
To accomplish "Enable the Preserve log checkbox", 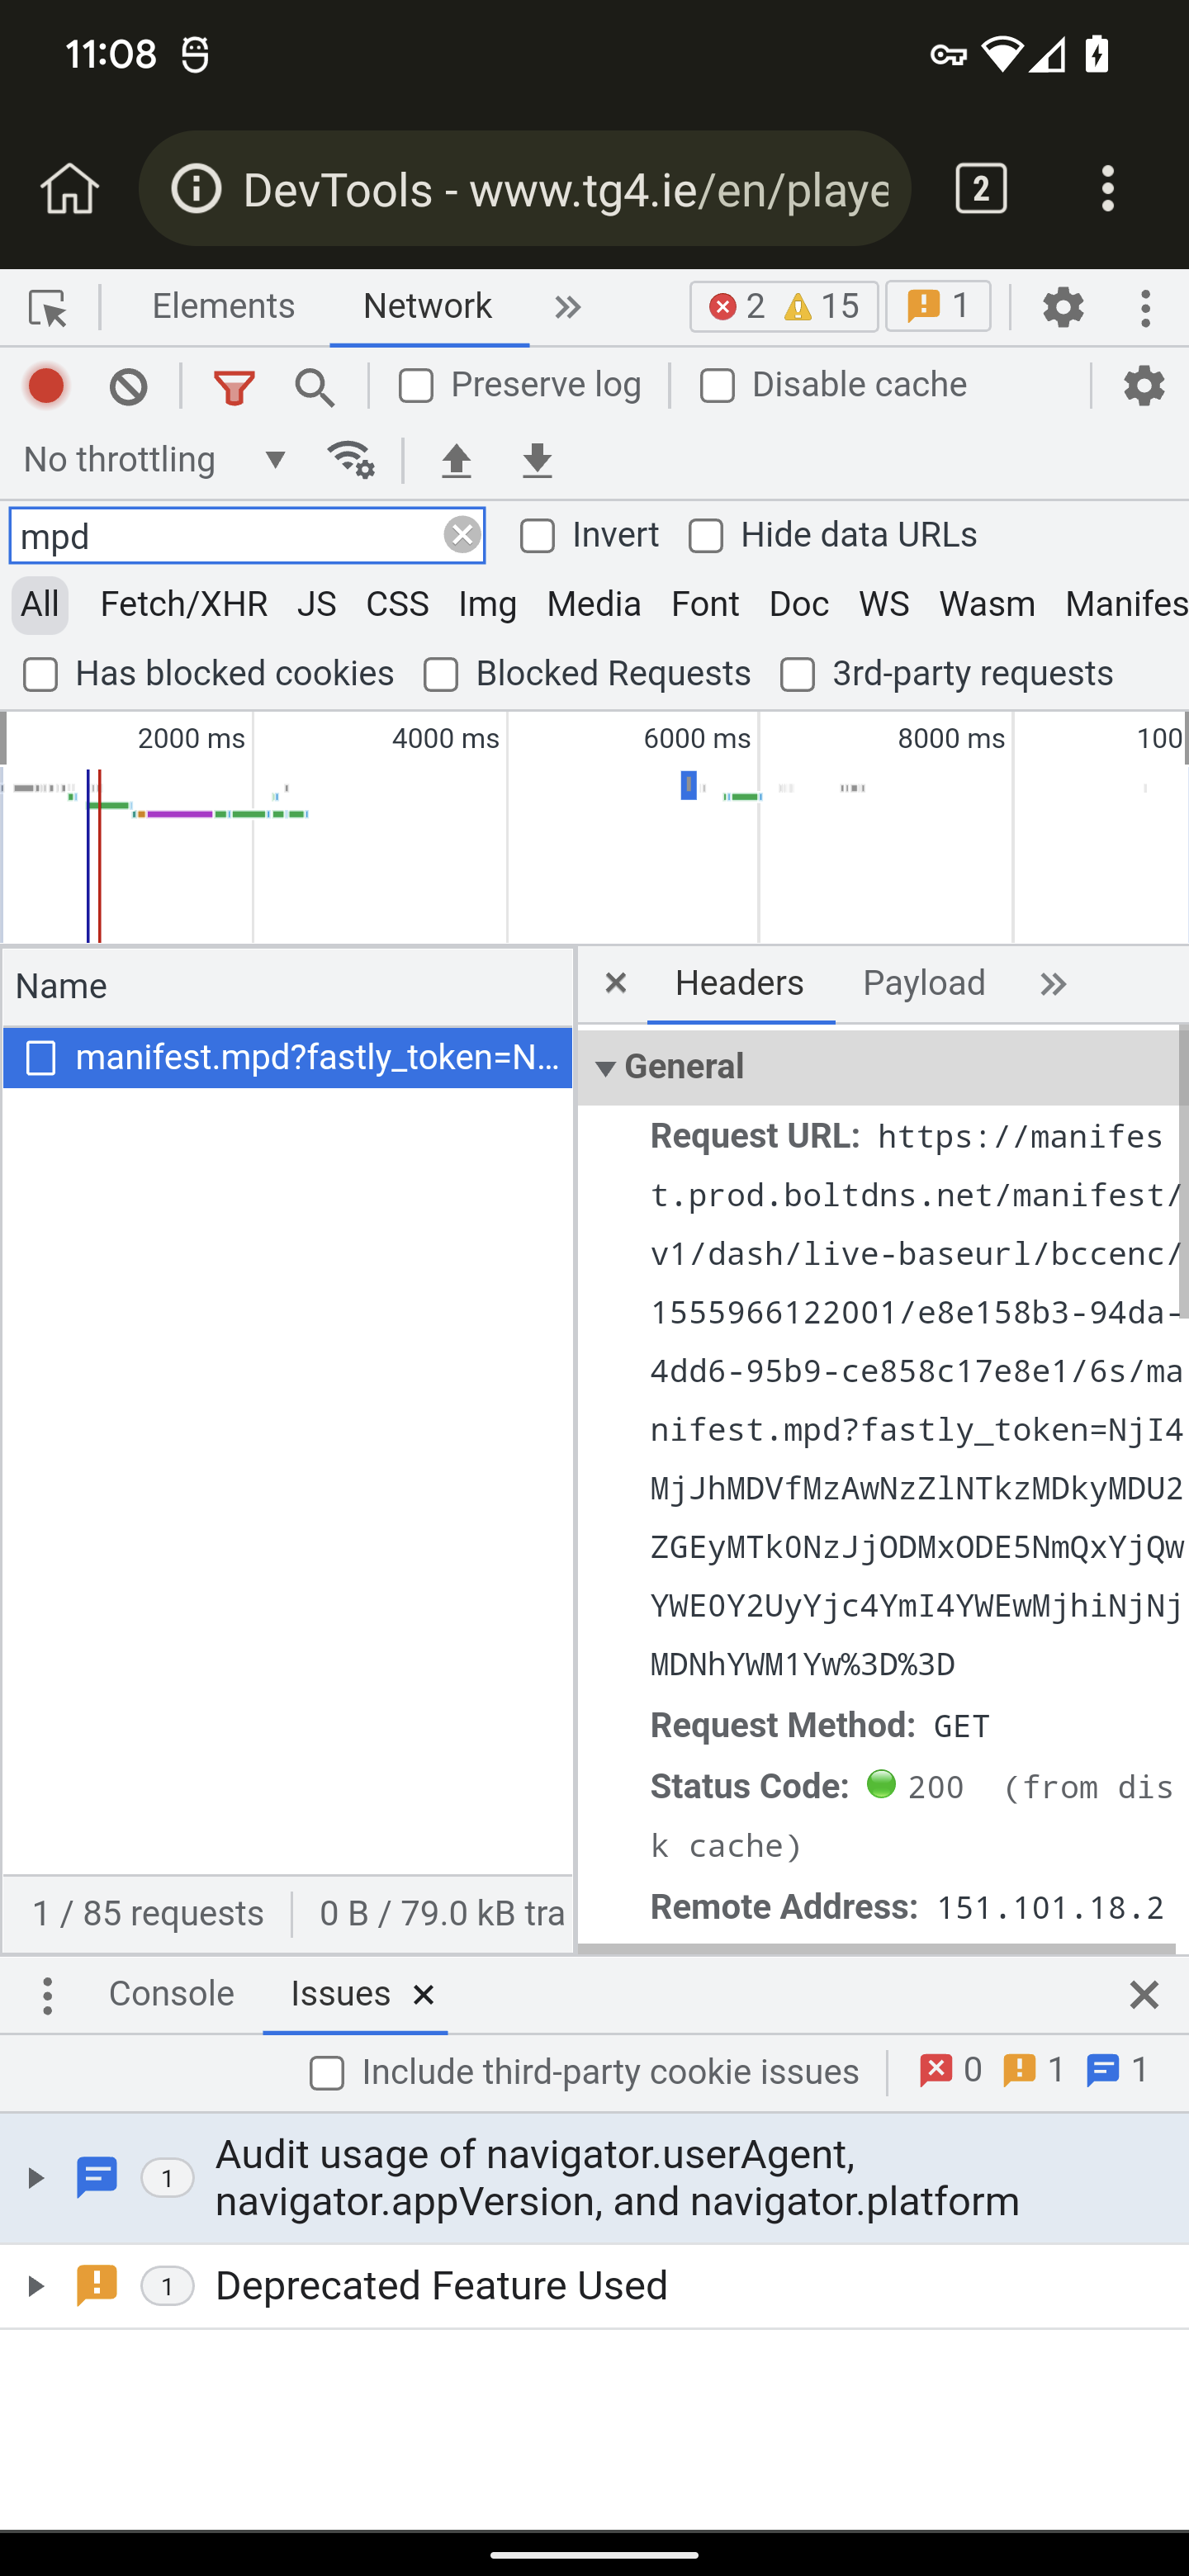I will [x=416, y=386].
